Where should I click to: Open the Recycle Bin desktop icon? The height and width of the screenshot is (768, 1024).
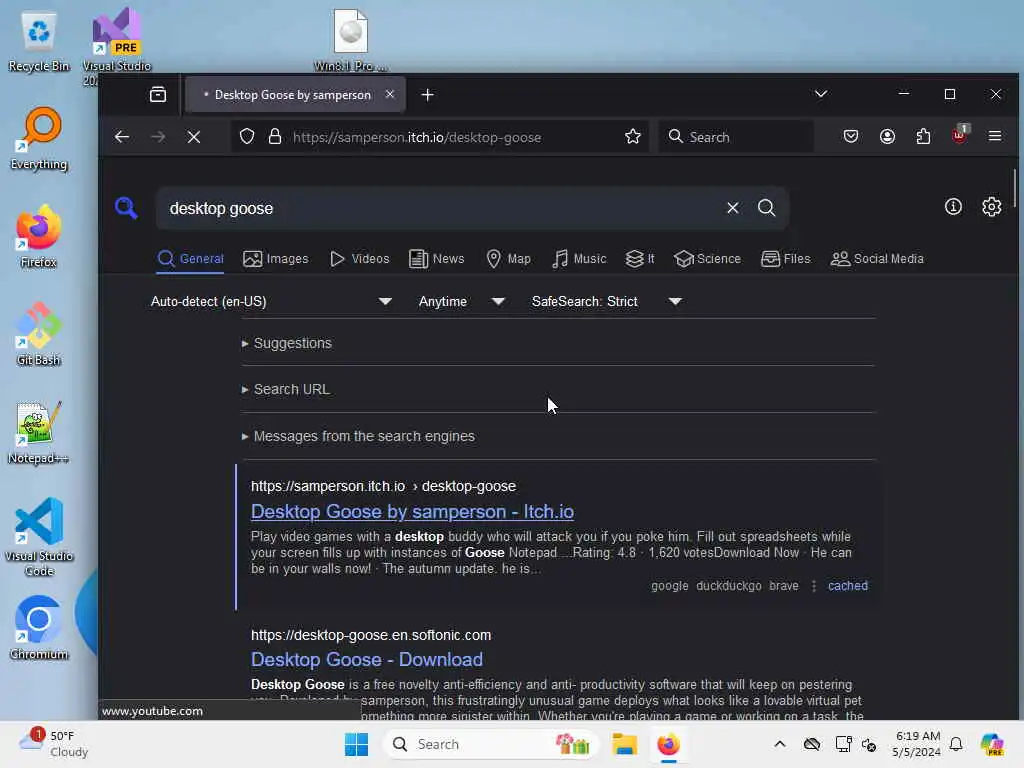click(39, 41)
